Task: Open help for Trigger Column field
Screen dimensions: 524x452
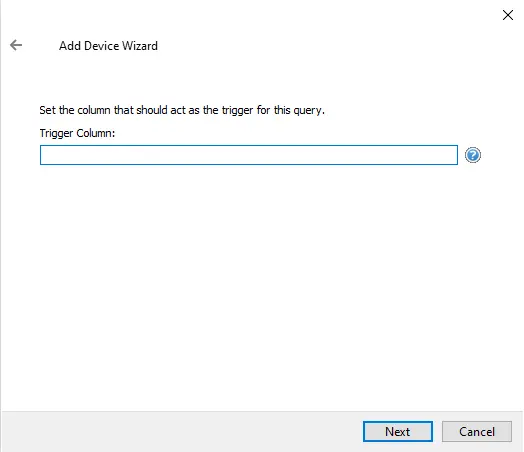Action: coord(473,155)
